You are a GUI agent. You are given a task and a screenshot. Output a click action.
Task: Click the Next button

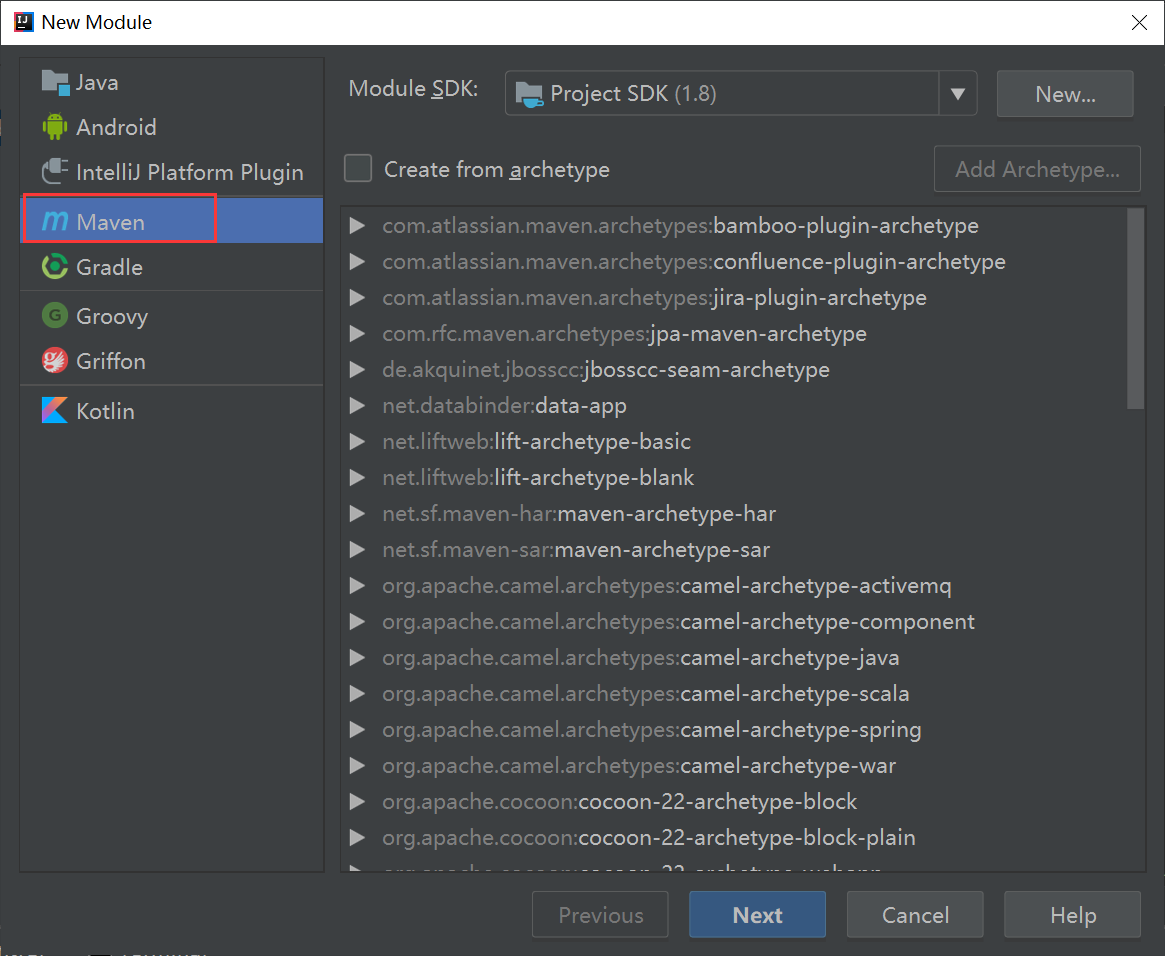point(757,914)
